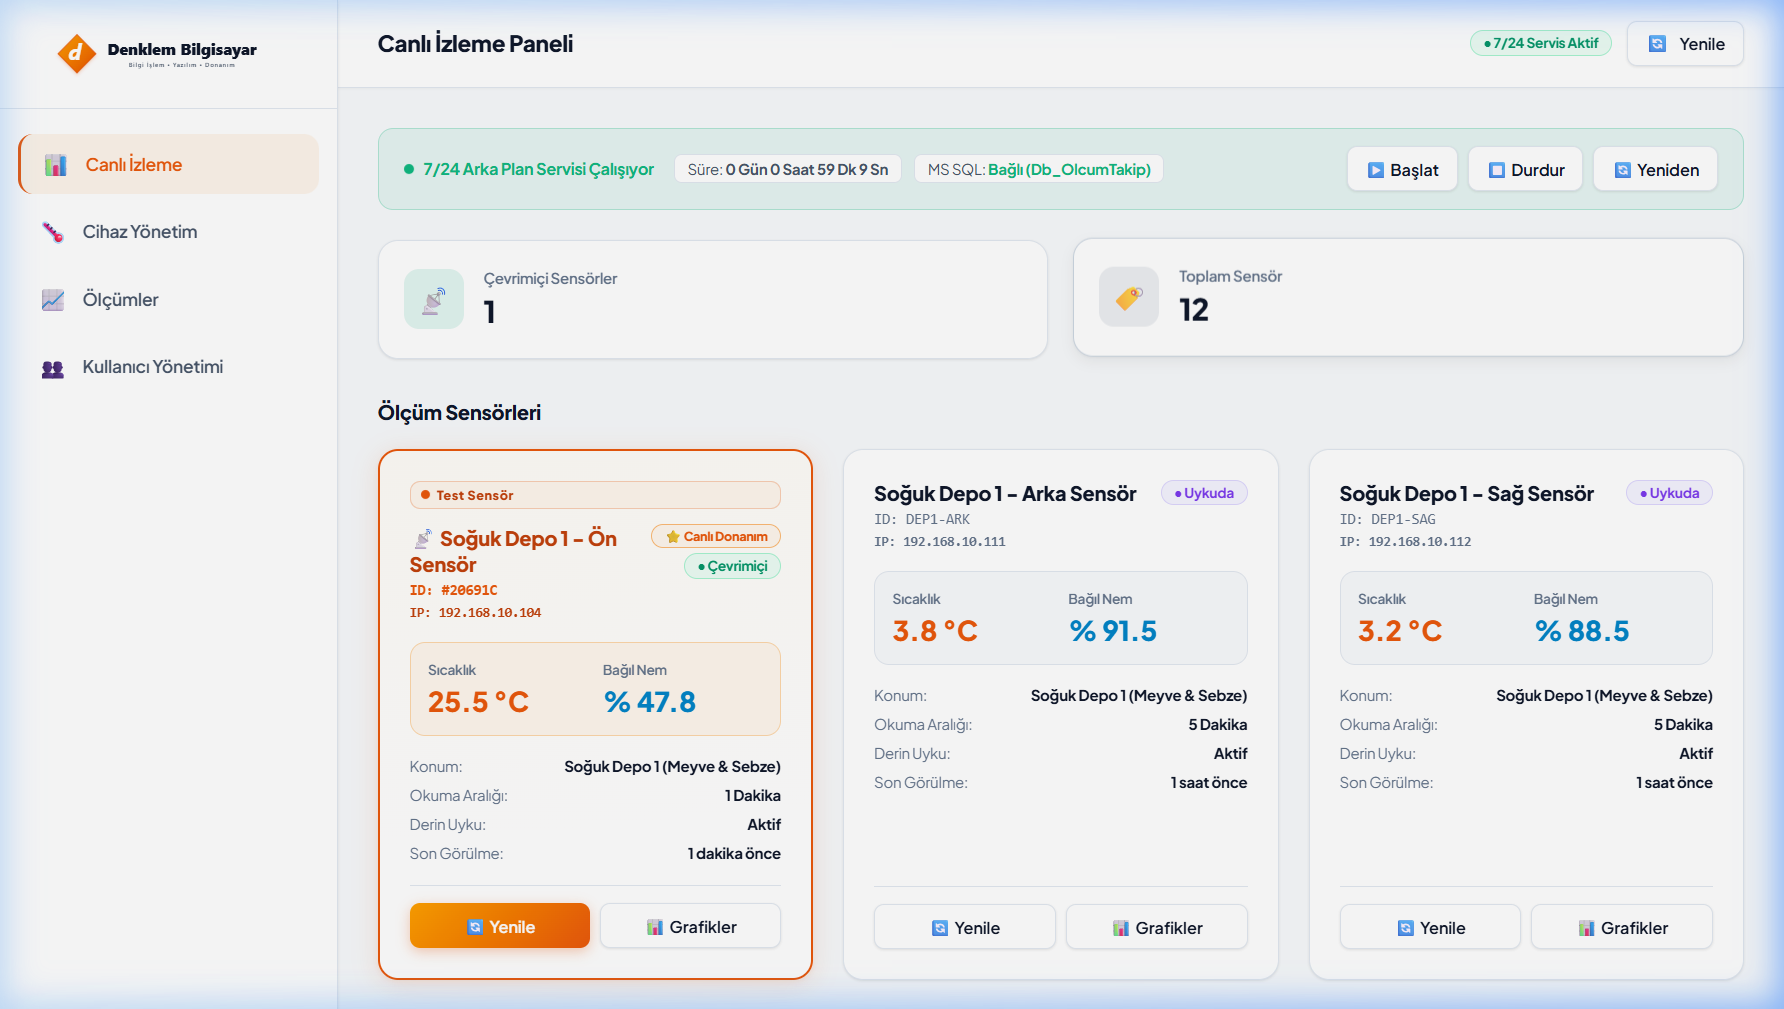Click Yenile on the Arka Sensör card
Viewport: 1784px width, 1009px height.
point(965,927)
